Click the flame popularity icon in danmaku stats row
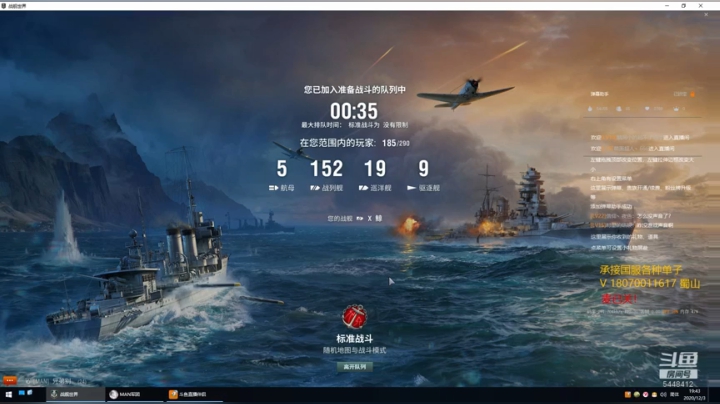 click(x=590, y=109)
